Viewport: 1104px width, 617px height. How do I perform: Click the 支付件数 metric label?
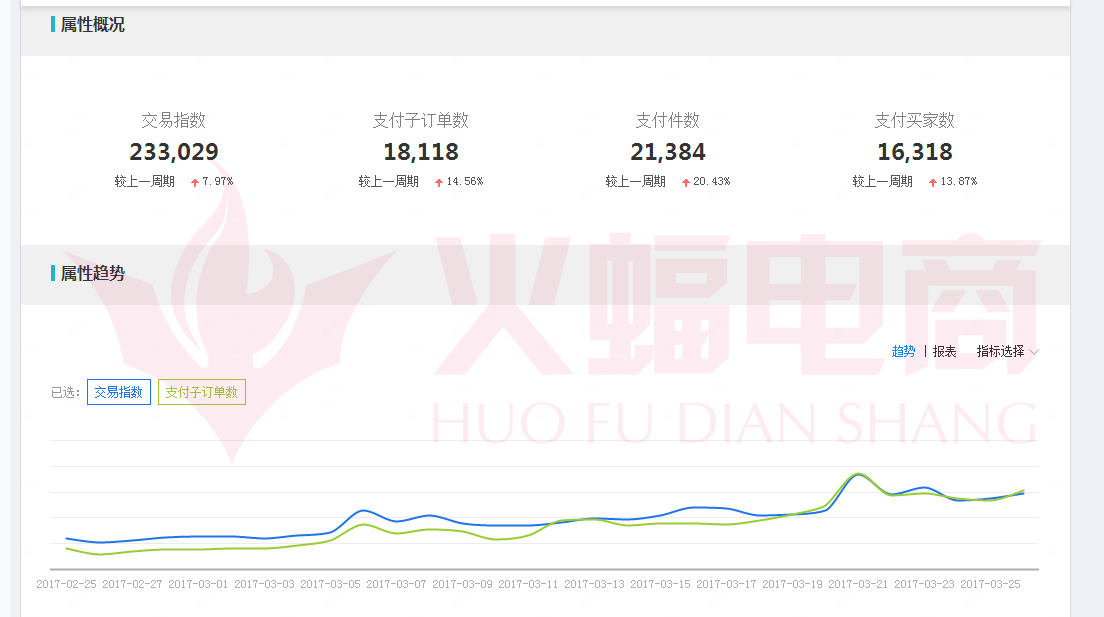668,120
